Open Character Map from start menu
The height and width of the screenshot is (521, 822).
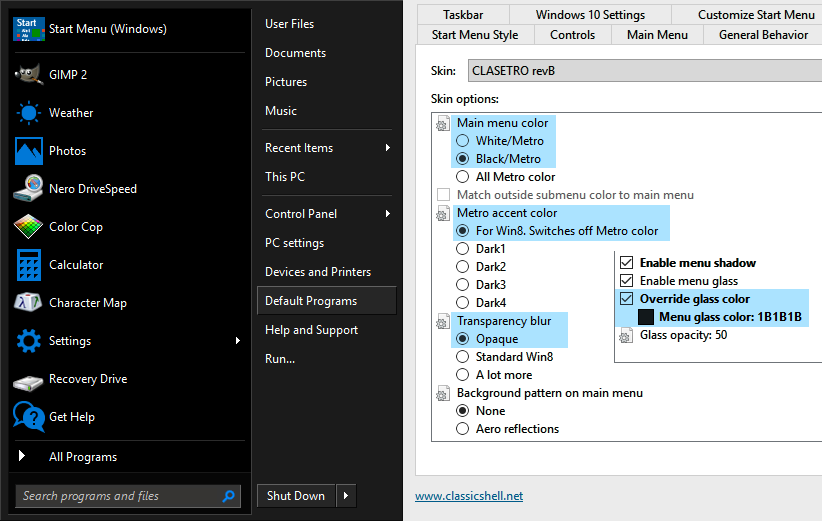pos(29,303)
